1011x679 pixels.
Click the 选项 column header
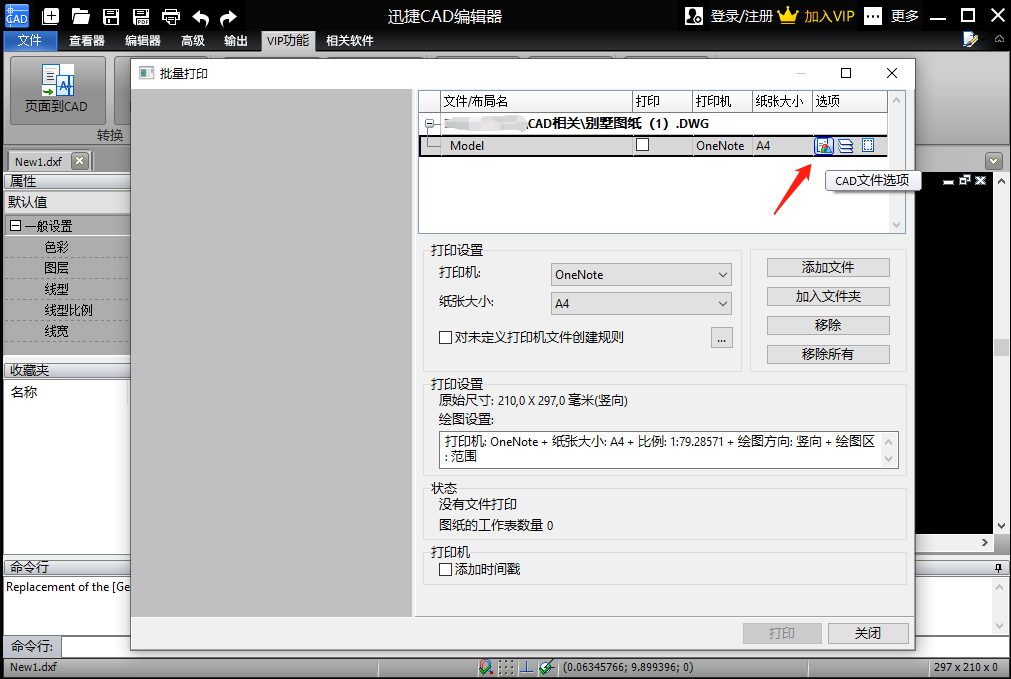tap(849, 101)
